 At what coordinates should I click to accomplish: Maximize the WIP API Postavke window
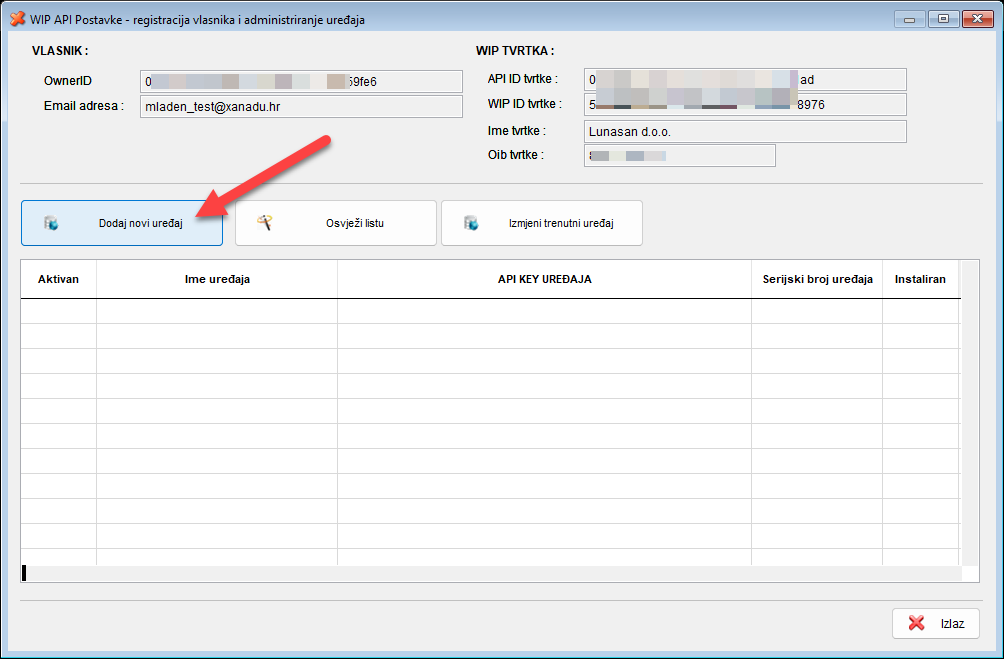pyautogui.click(x=941, y=18)
